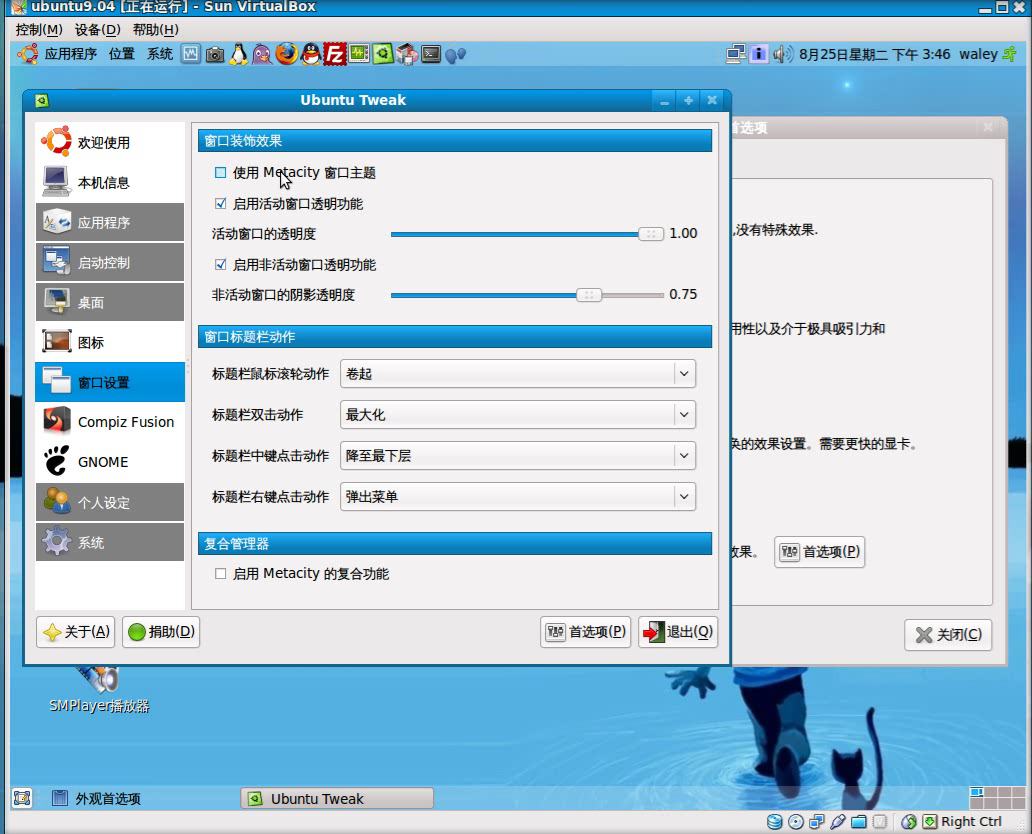Launch the screenshot camera tool in the panel
The width and height of the screenshot is (1032, 834).
pos(215,55)
